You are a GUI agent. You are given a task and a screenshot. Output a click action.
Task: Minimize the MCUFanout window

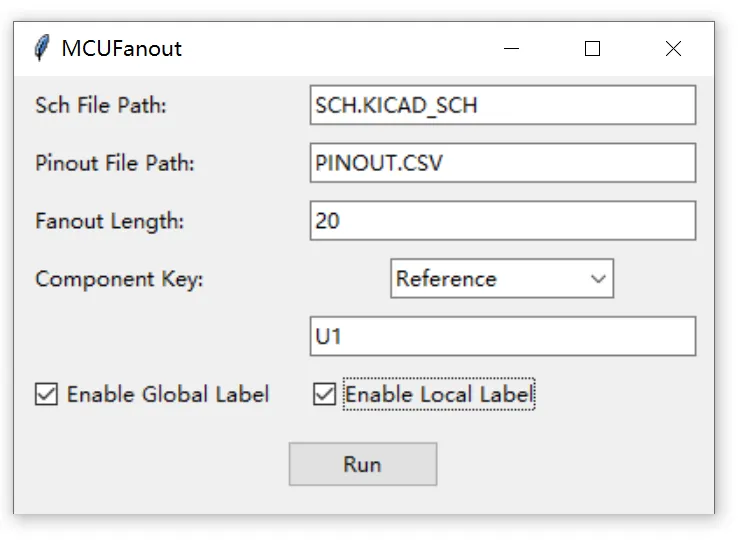point(511,48)
